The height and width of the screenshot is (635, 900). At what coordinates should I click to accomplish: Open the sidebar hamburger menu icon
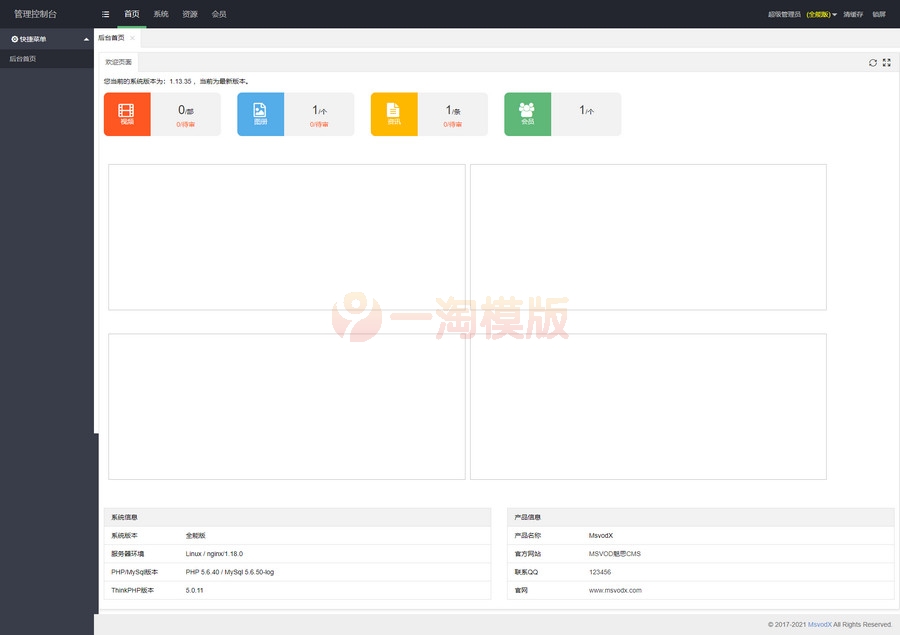point(105,14)
